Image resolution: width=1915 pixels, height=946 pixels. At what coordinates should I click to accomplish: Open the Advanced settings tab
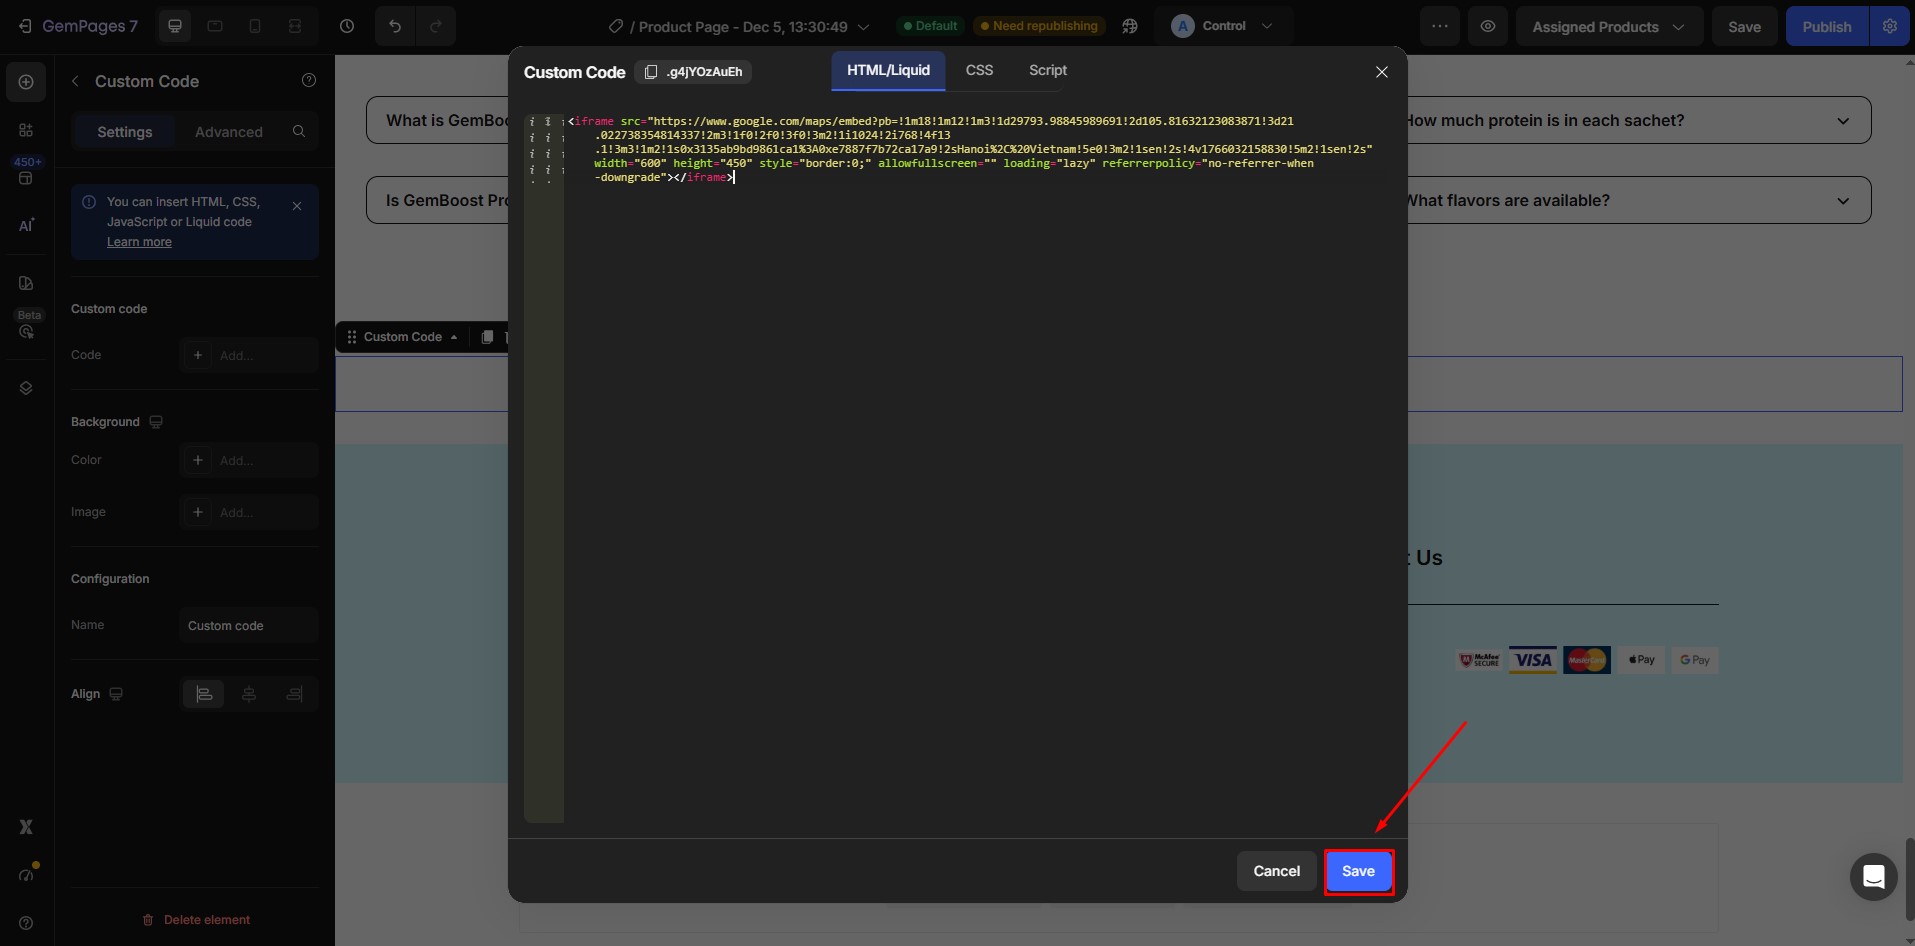228,132
